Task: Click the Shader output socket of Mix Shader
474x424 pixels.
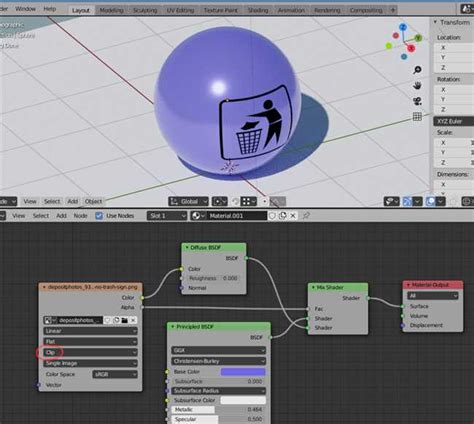Action: pyautogui.click(x=368, y=298)
